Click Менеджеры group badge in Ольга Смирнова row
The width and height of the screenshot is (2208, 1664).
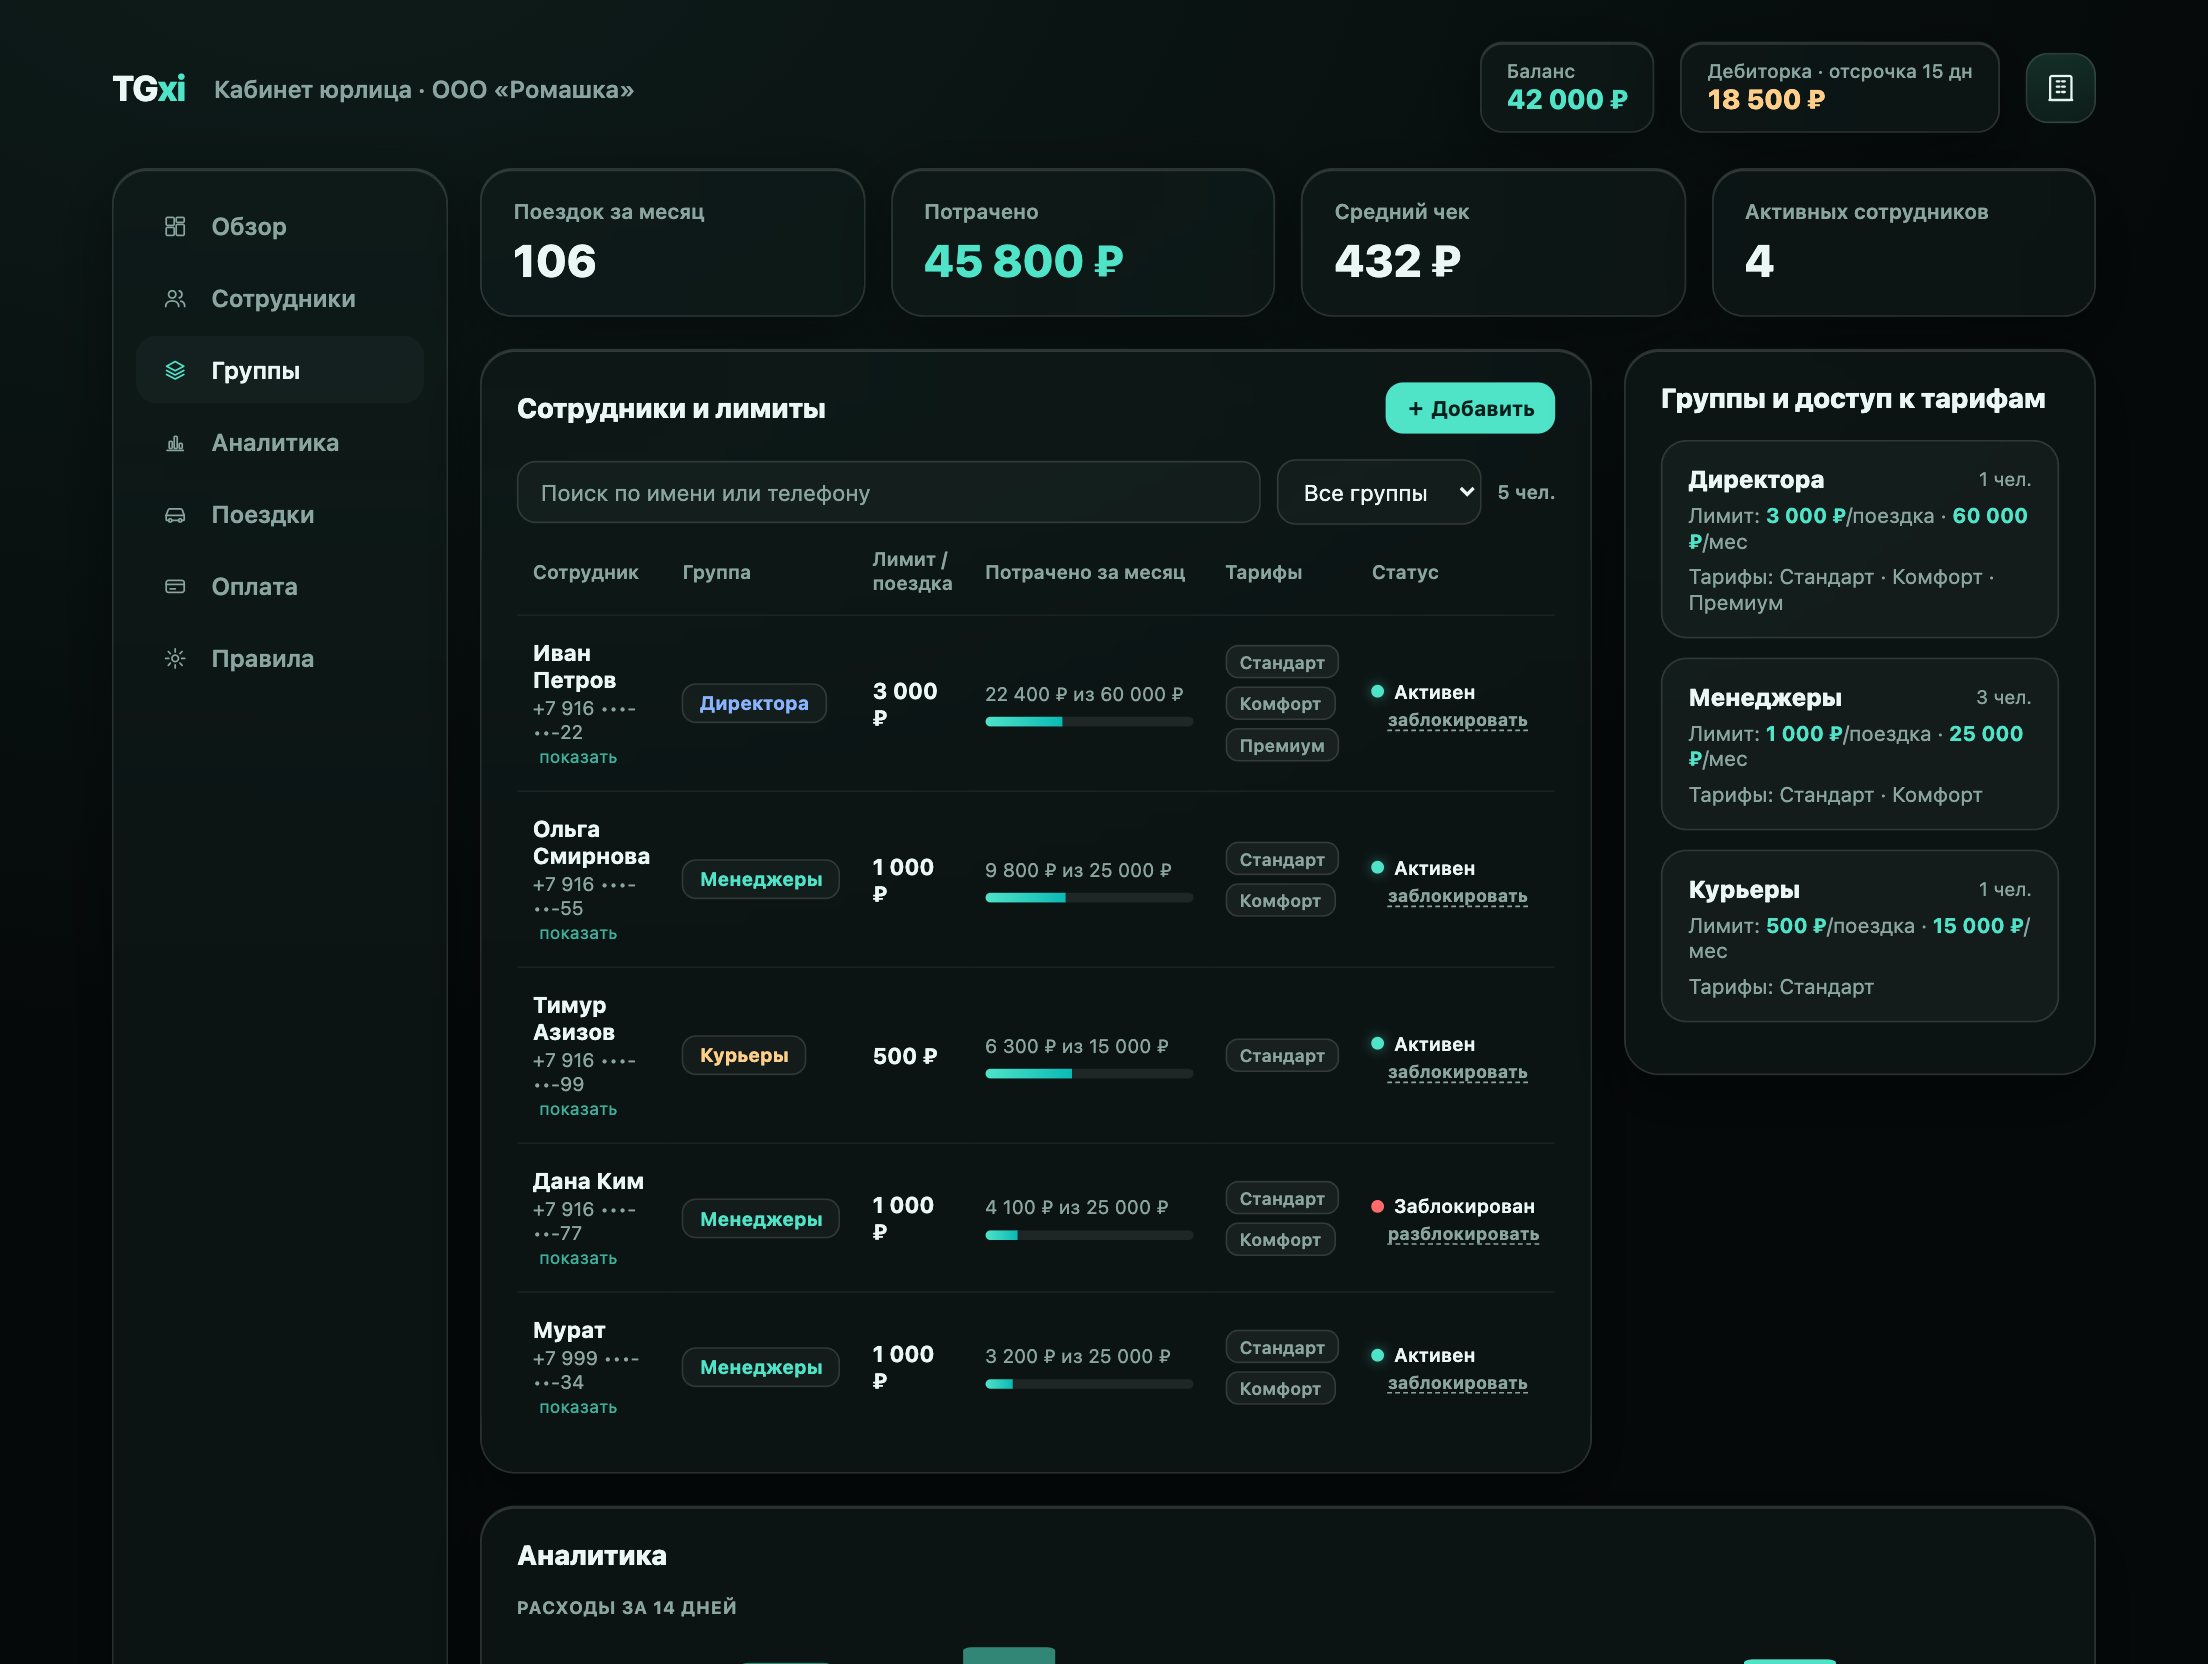coord(761,879)
